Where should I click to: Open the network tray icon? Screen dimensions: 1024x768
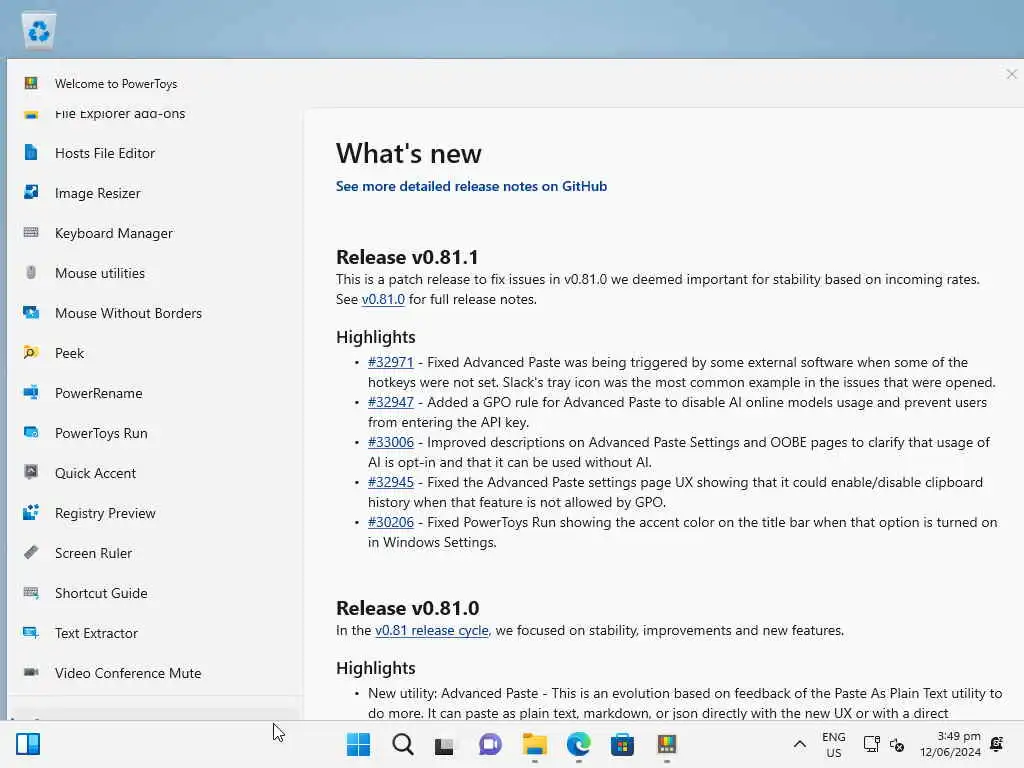(x=871, y=744)
